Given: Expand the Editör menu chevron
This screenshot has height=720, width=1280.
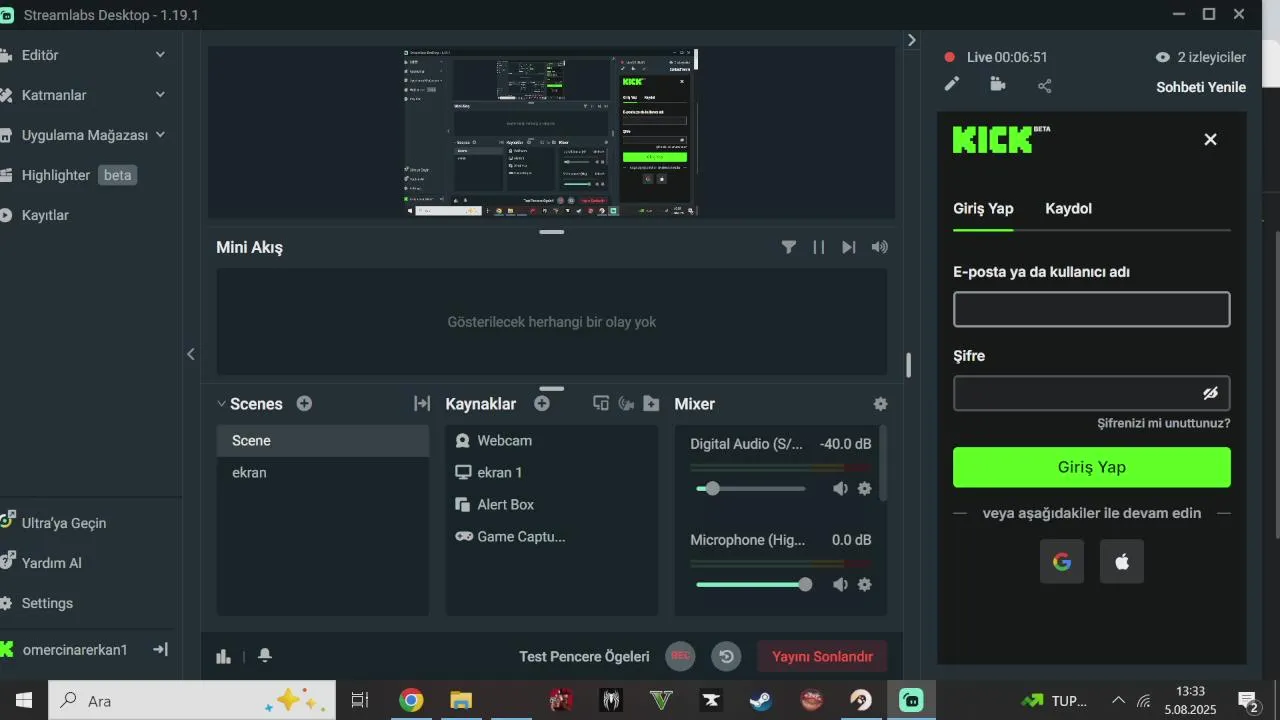Looking at the screenshot, I should (160, 55).
